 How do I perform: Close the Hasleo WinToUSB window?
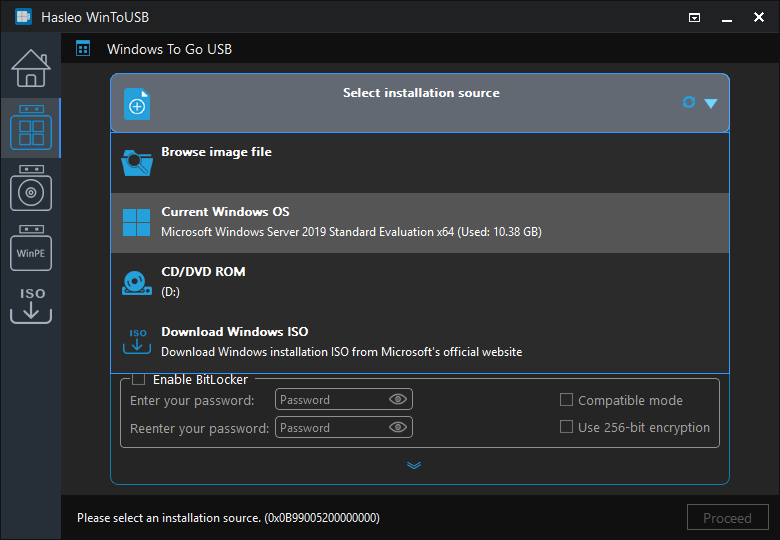pos(759,17)
